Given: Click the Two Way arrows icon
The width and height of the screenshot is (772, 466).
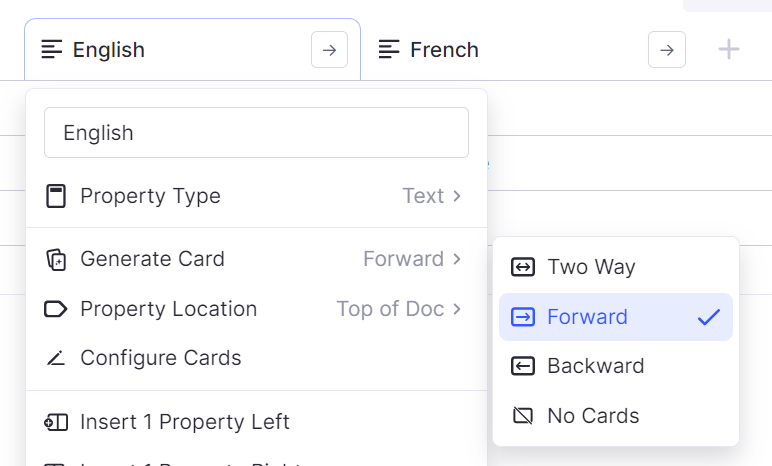Looking at the screenshot, I should [x=522, y=267].
